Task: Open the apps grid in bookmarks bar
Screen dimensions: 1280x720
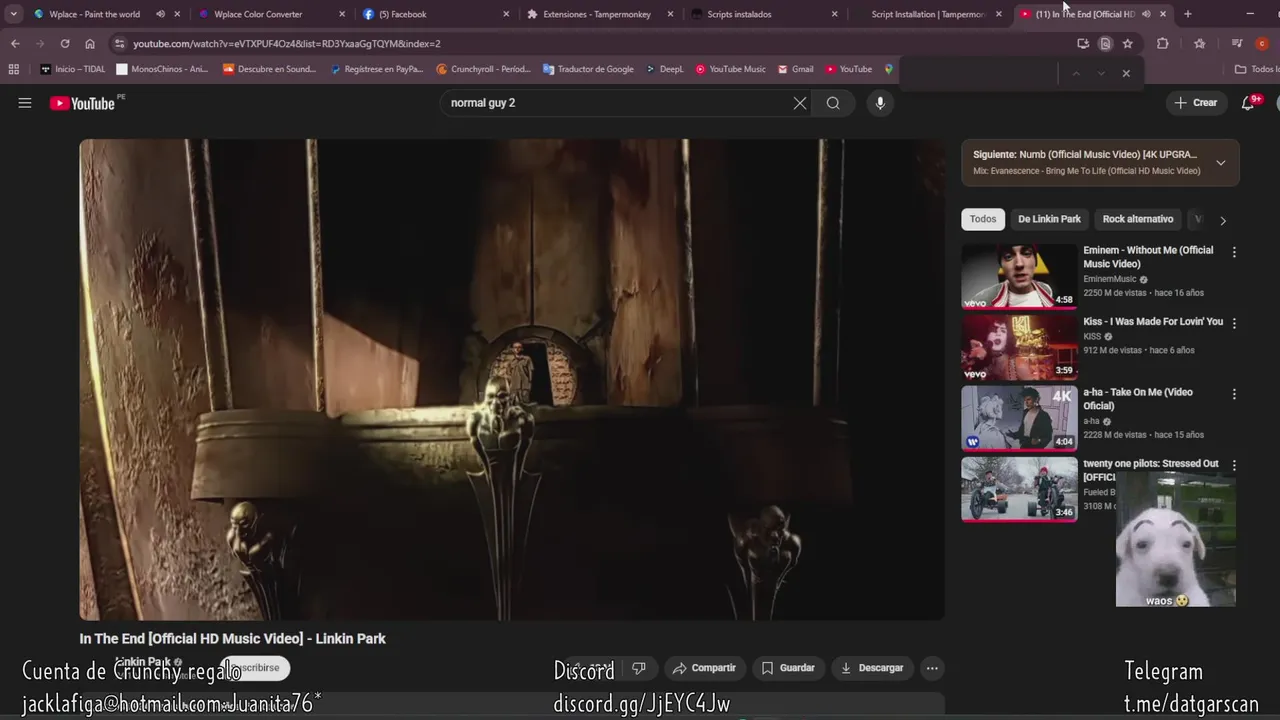Action: pyautogui.click(x=14, y=69)
